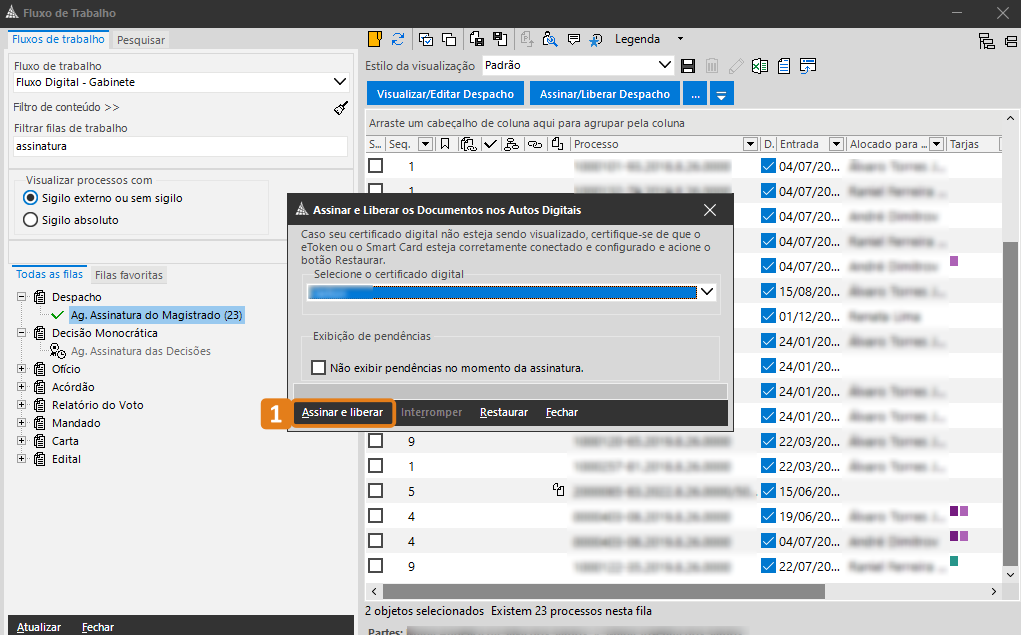The width and height of the screenshot is (1021, 635).
Task: Collapse the Despacho tree node
Action: [x=21, y=296]
